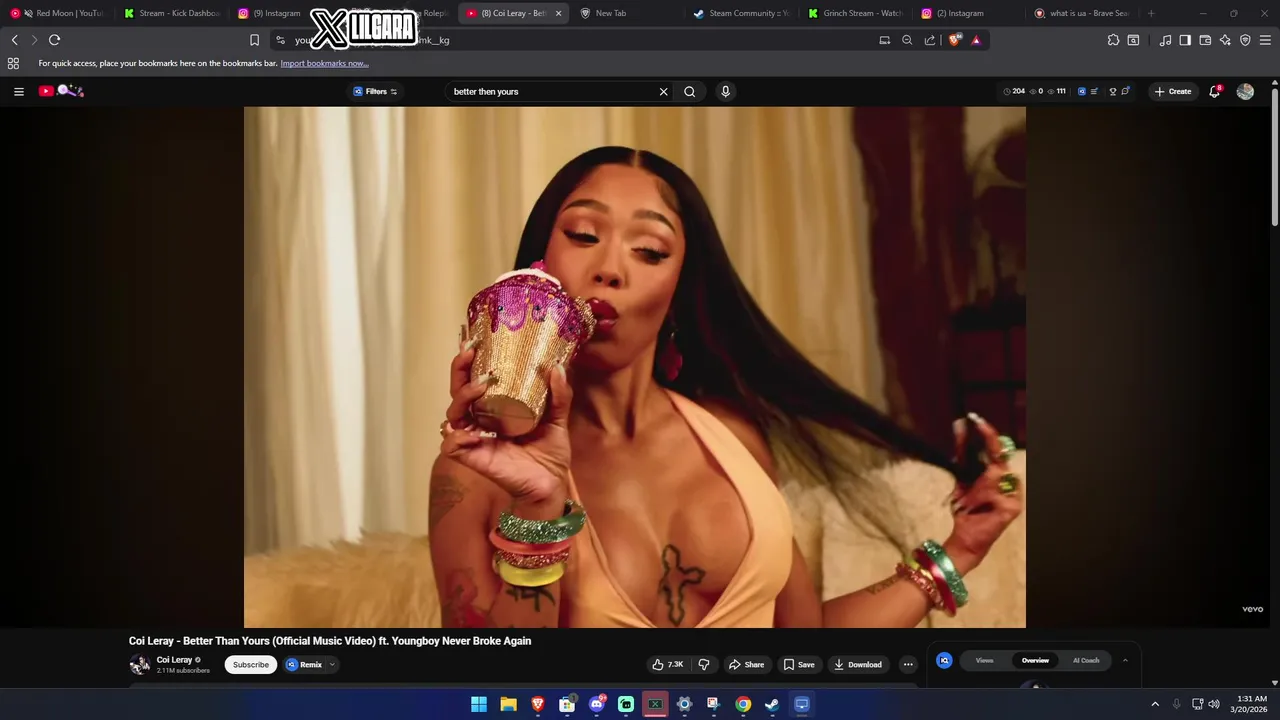This screenshot has width=1280, height=720.
Task: Open YouTube notifications bell
Action: click(1215, 91)
